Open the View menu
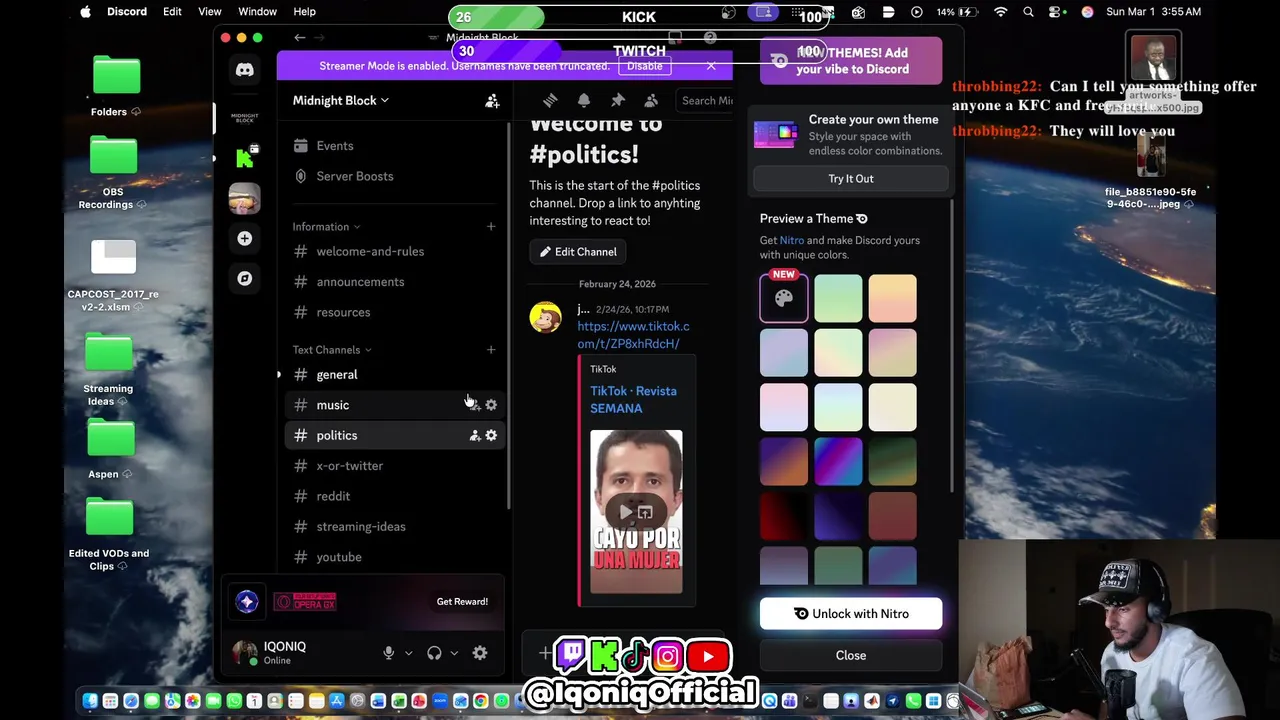Screen dimensions: 1280x720 click(210, 12)
